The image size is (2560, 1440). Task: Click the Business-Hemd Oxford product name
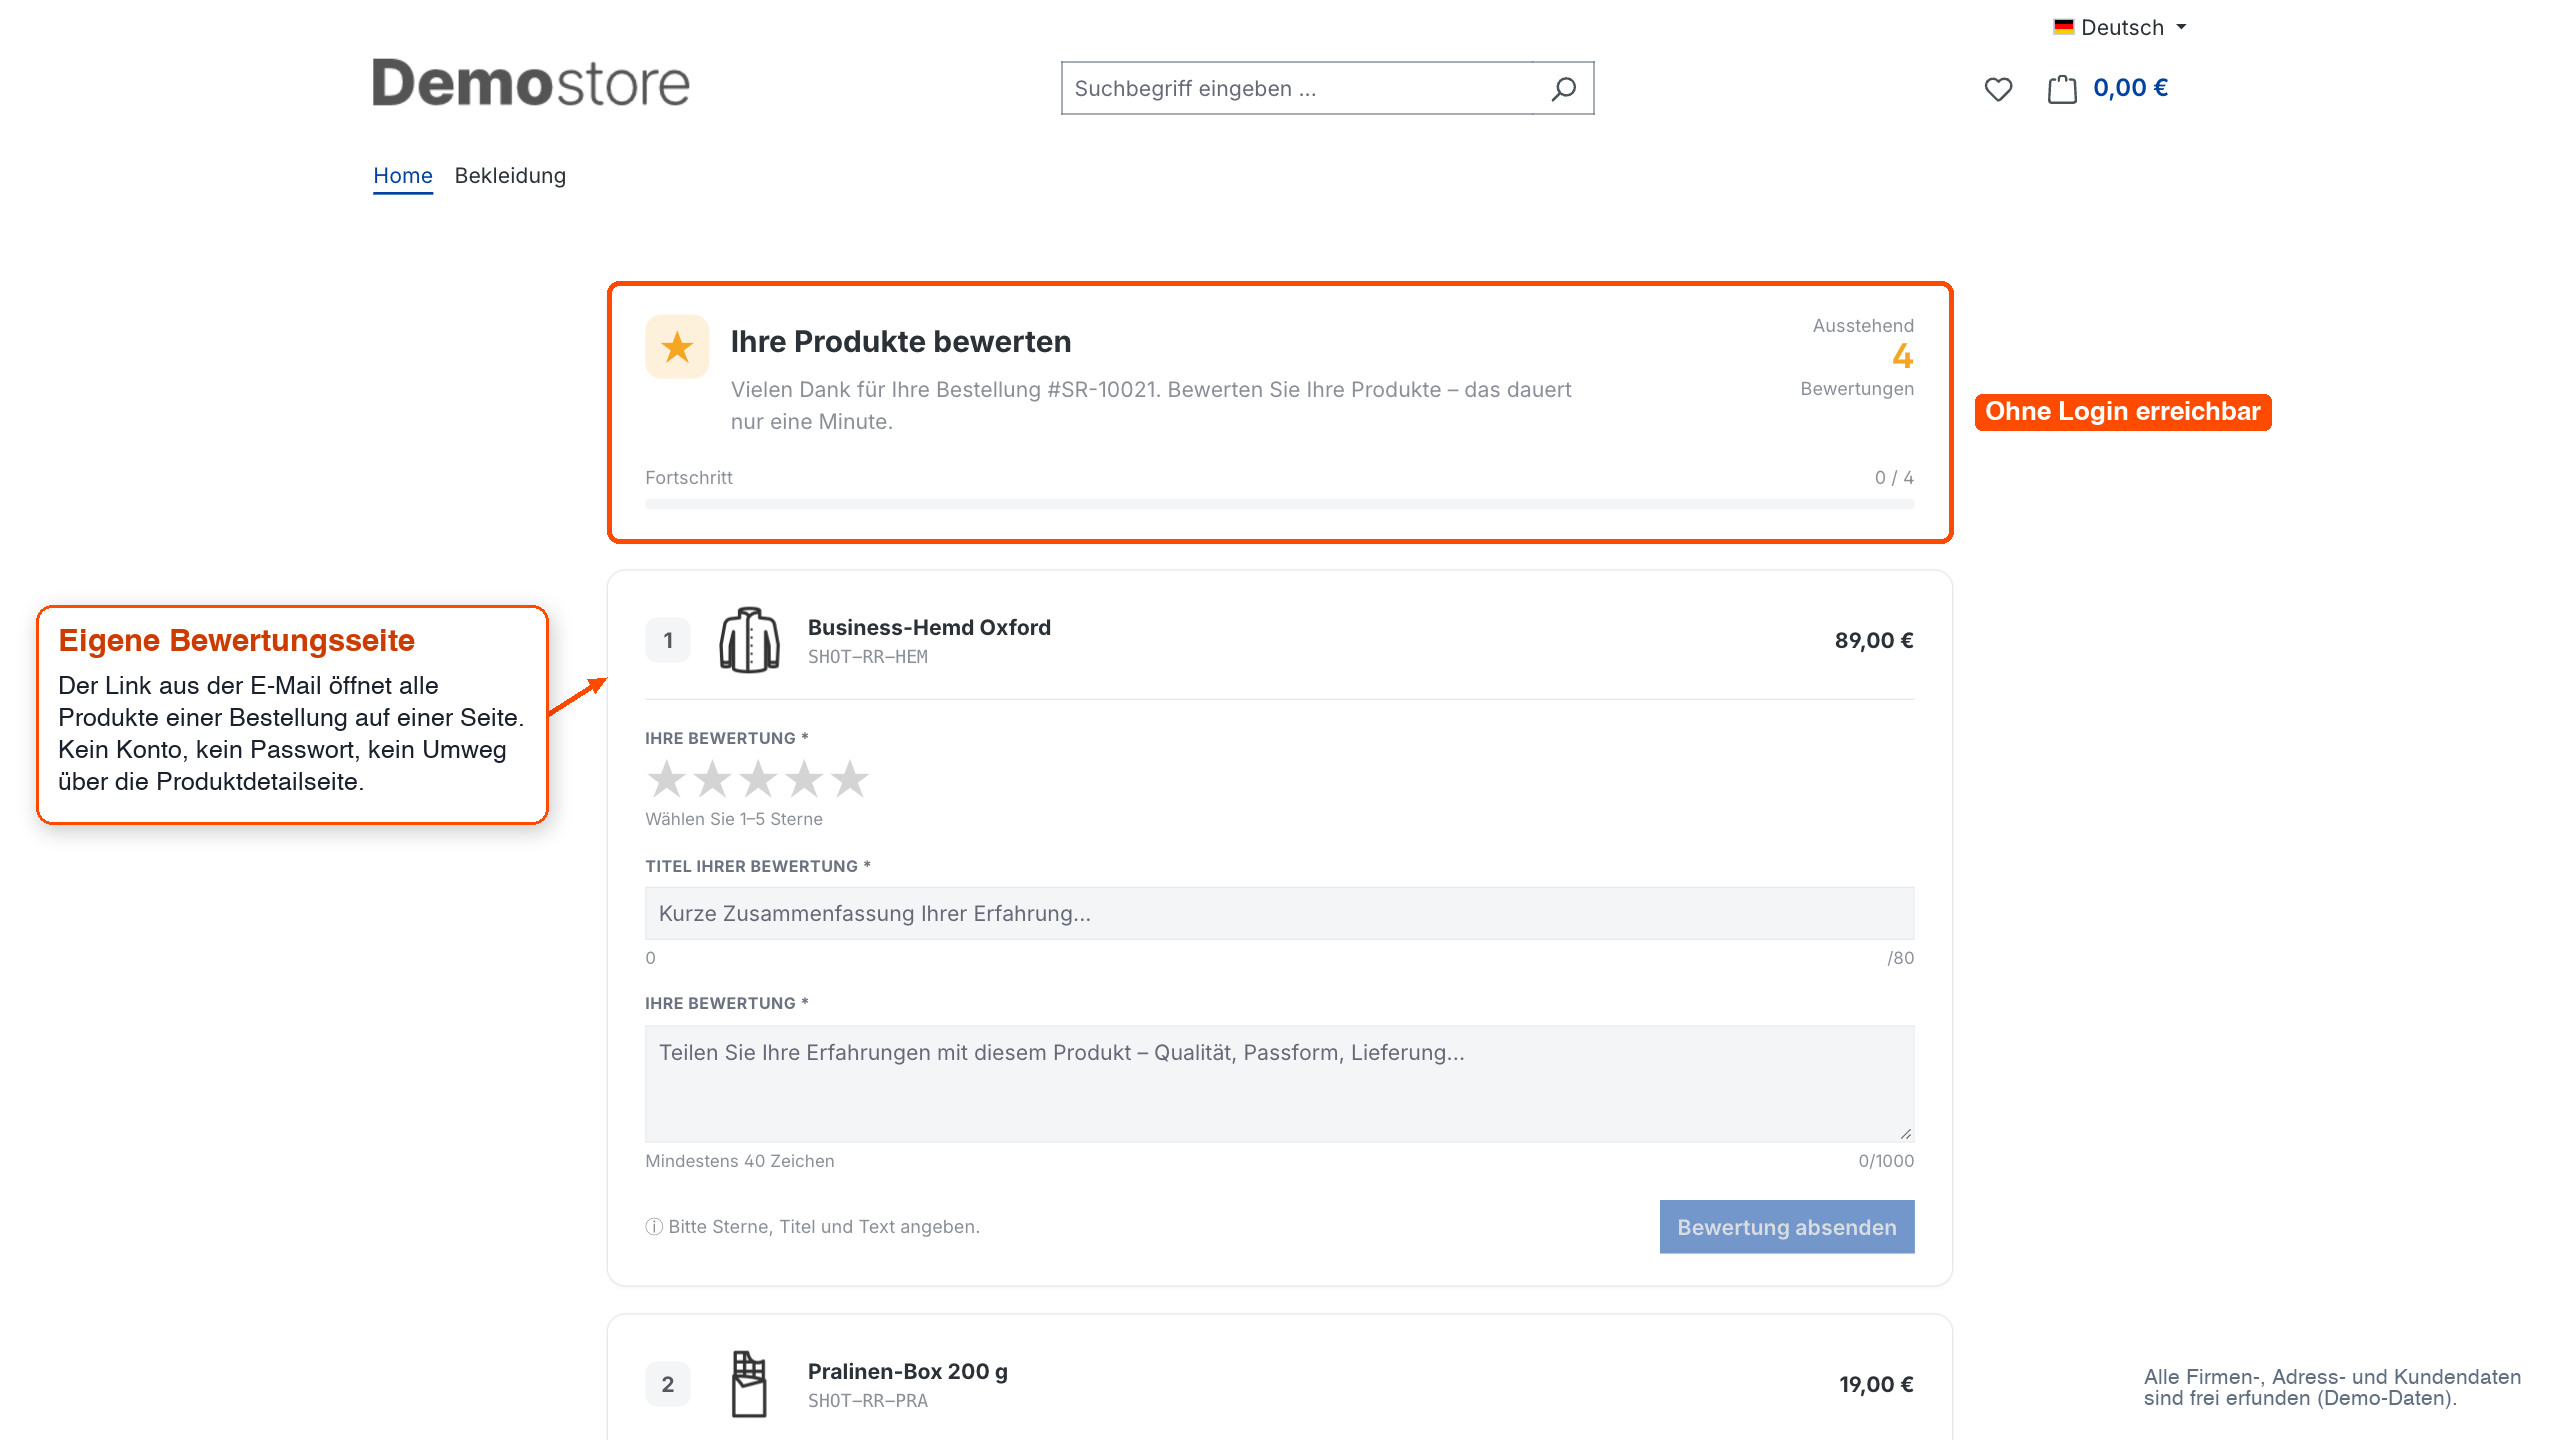[x=929, y=627]
